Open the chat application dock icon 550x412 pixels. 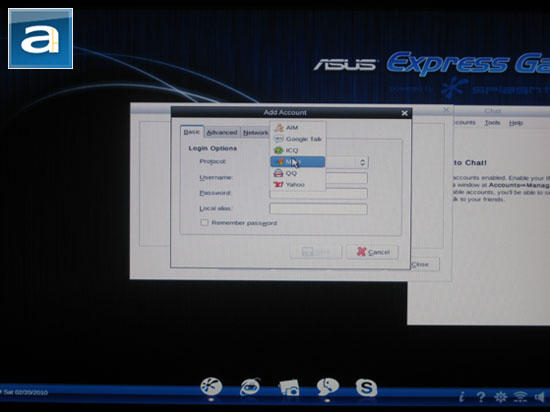point(328,387)
